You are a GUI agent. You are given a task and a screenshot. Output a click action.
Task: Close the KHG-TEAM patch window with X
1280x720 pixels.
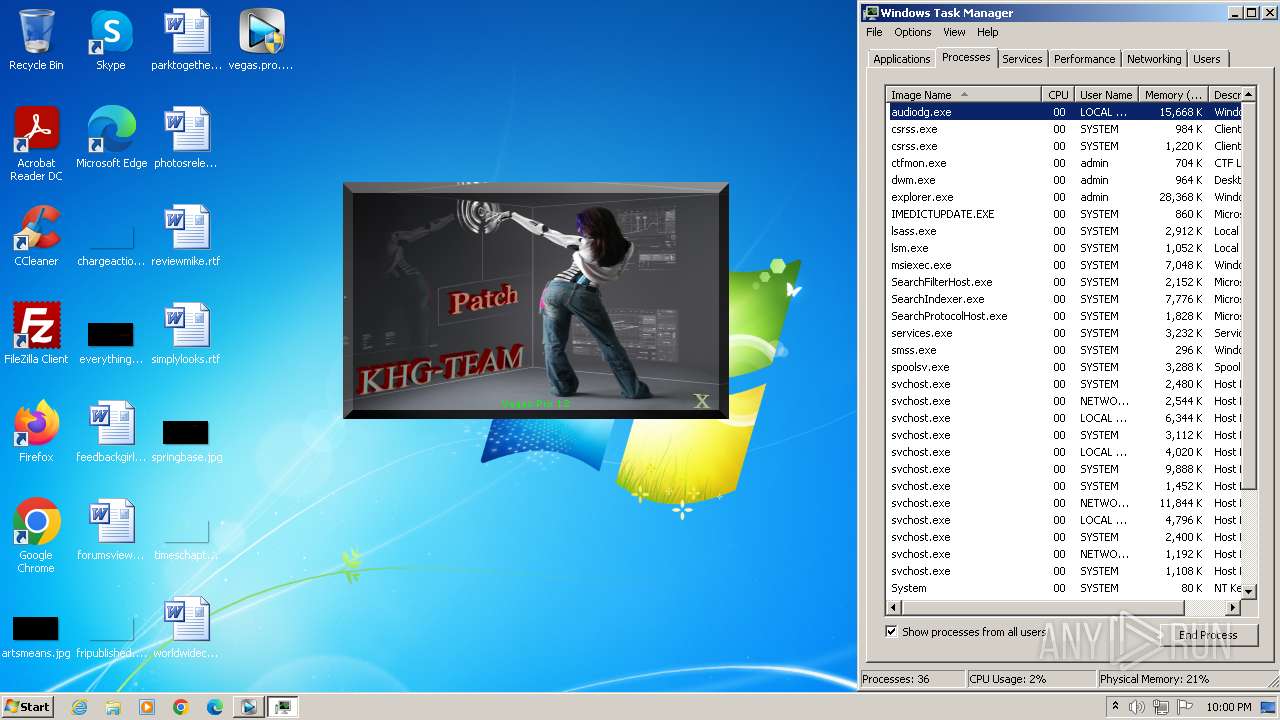(x=702, y=401)
